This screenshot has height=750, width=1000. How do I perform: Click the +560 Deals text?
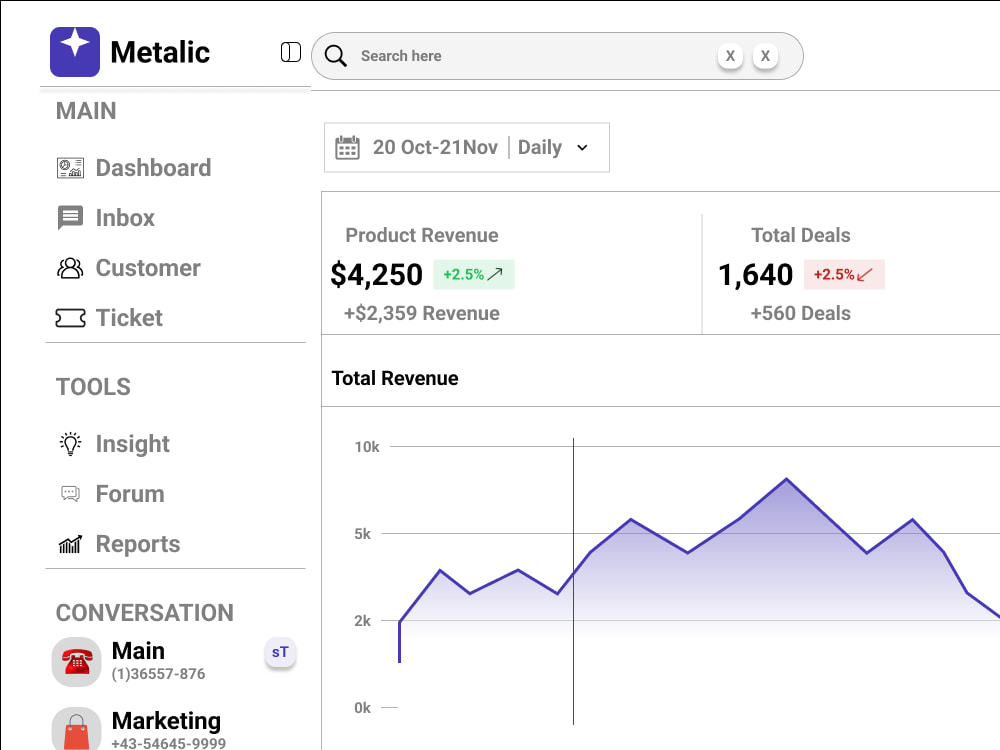coord(800,313)
